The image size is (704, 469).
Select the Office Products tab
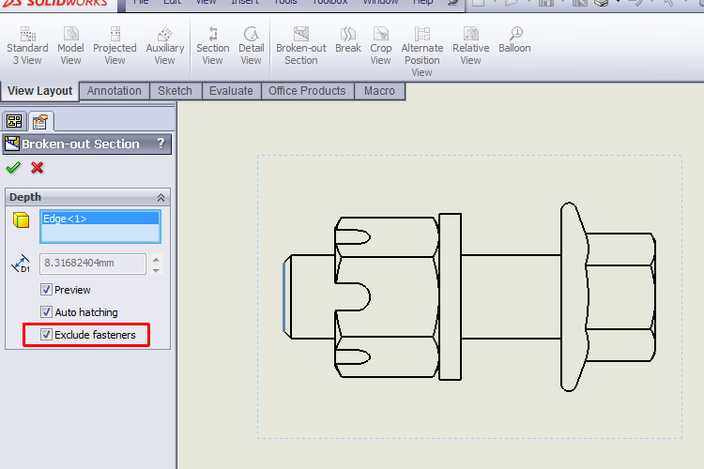coord(307,91)
